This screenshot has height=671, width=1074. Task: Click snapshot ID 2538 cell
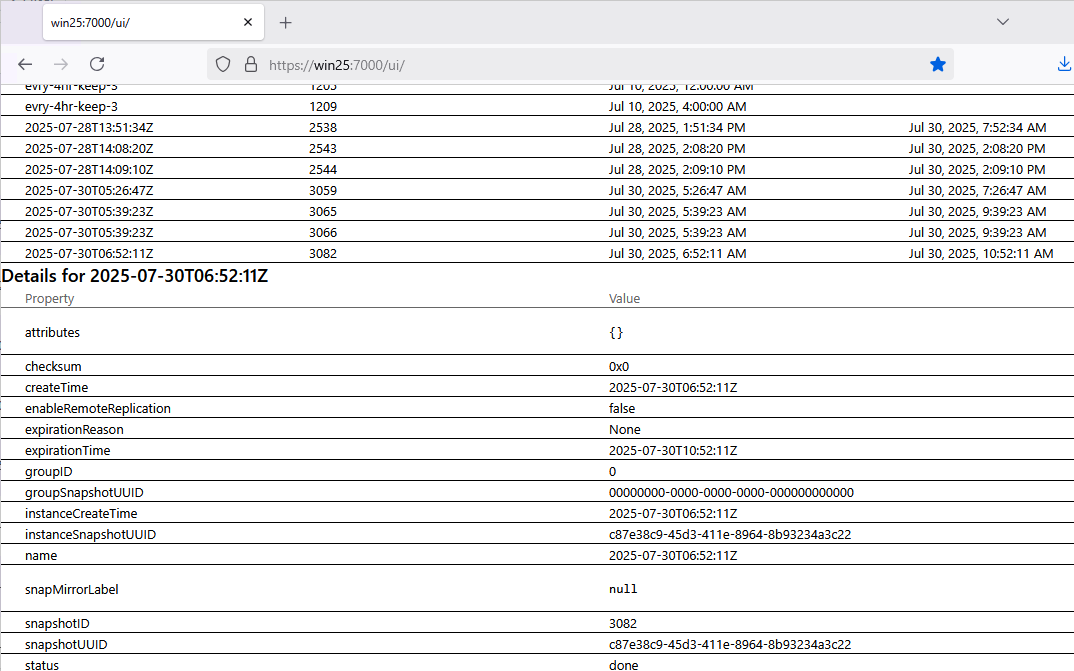tap(323, 127)
